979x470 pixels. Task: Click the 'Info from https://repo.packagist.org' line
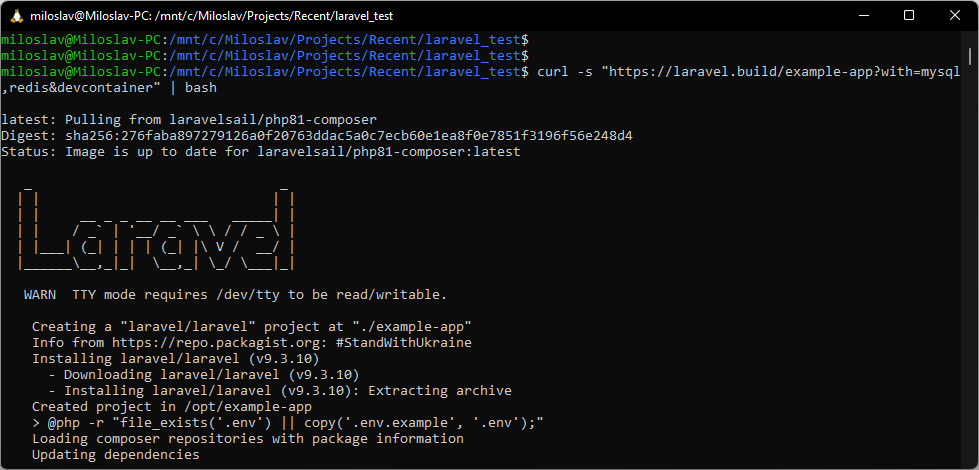click(252, 343)
